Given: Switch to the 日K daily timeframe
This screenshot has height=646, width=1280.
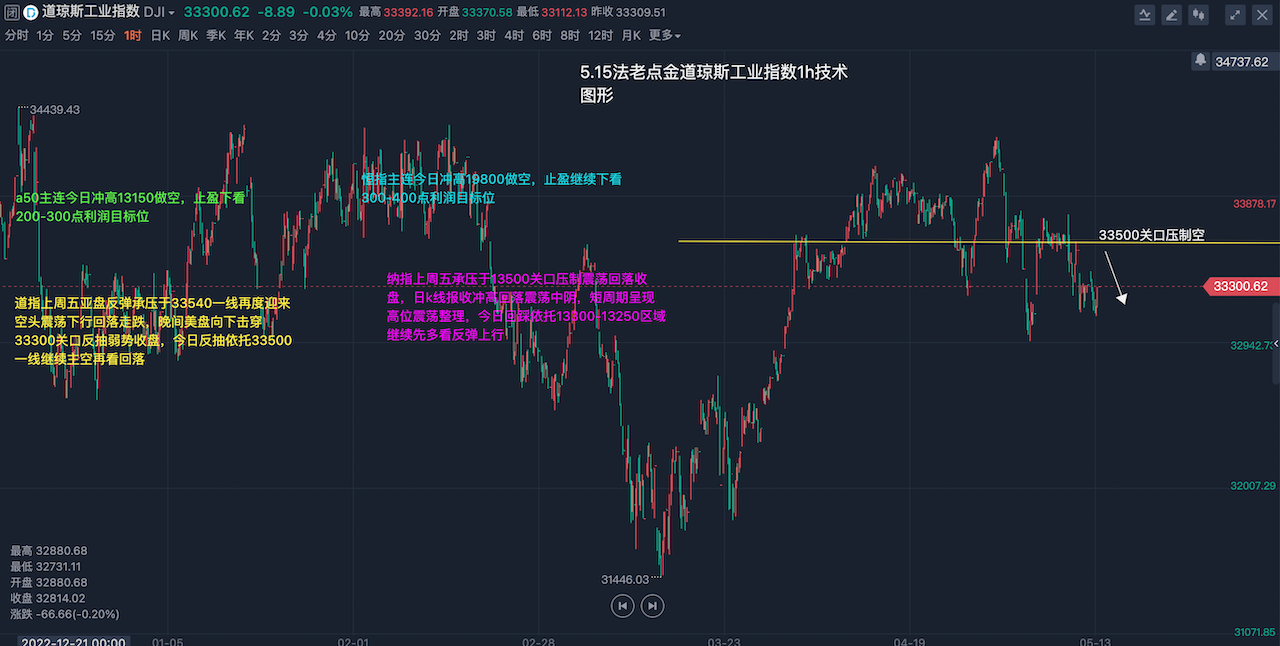Looking at the screenshot, I should tap(160, 35).
